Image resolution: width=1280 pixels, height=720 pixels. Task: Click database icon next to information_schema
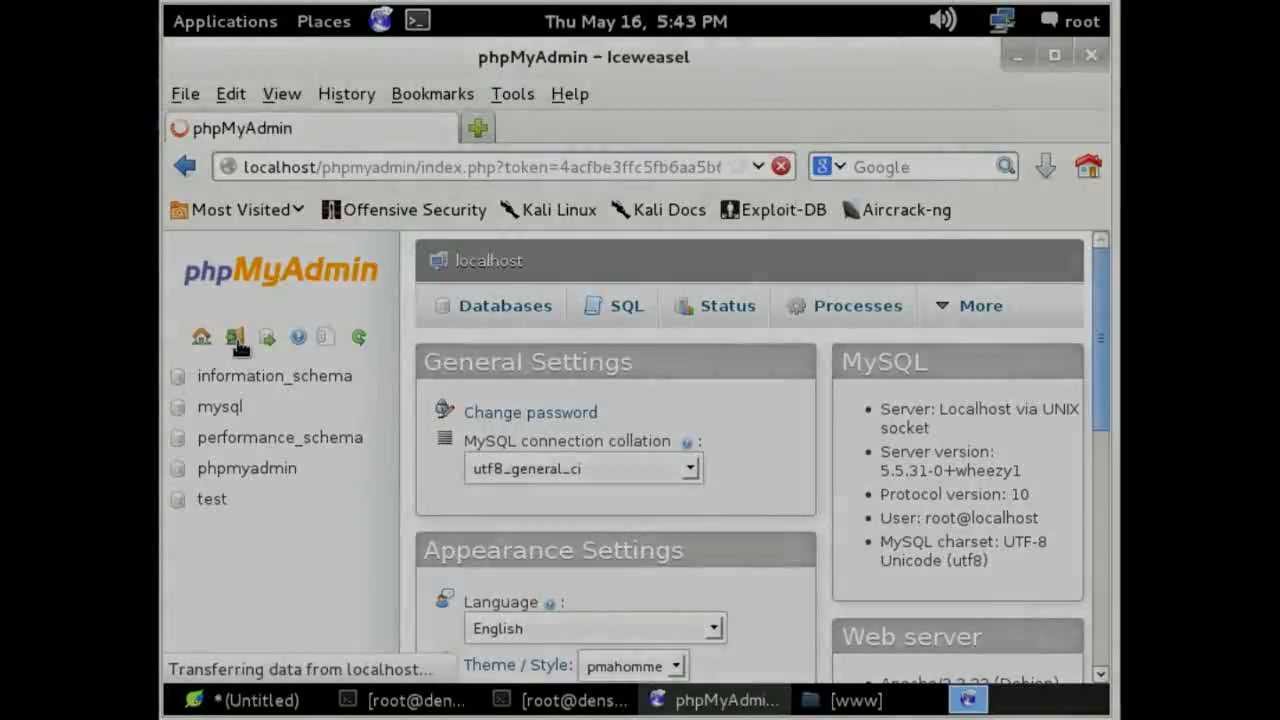pyautogui.click(x=178, y=376)
